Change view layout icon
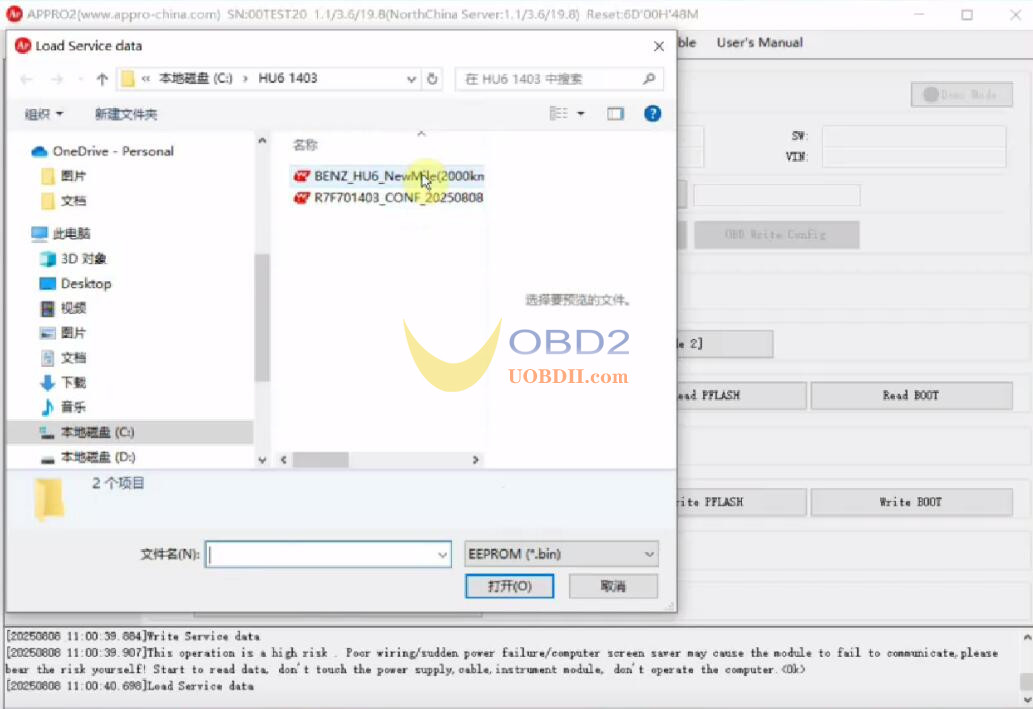Image resolution: width=1033 pixels, height=709 pixels. click(x=559, y=113)
